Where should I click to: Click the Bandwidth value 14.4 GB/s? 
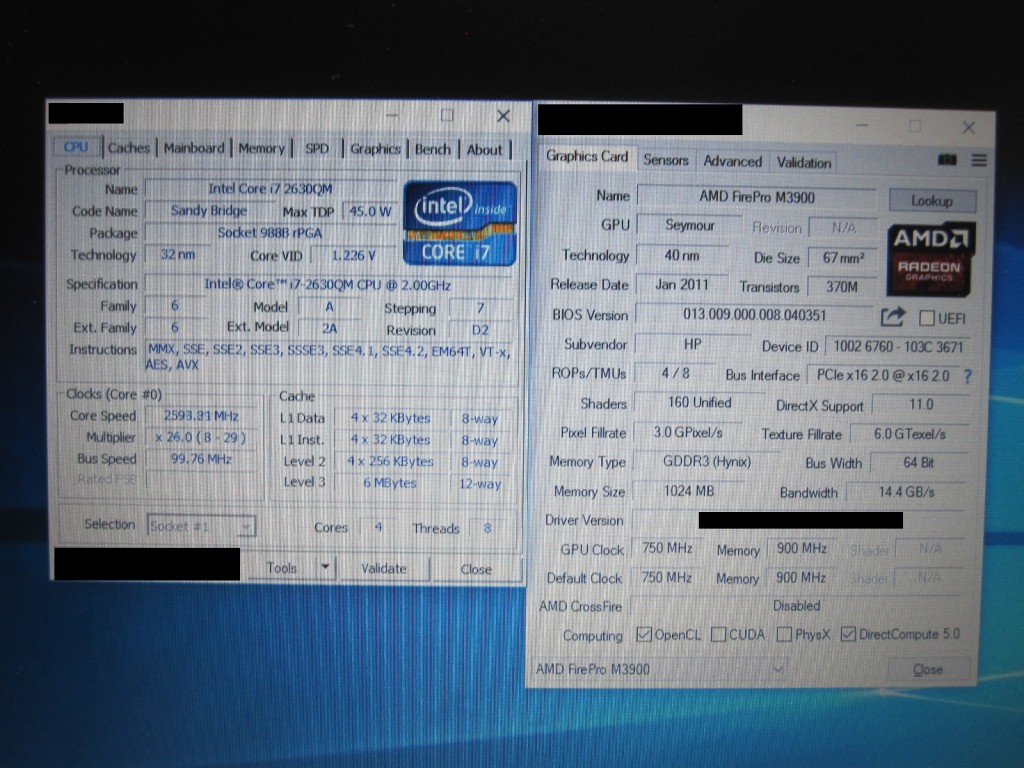point(906,492)
